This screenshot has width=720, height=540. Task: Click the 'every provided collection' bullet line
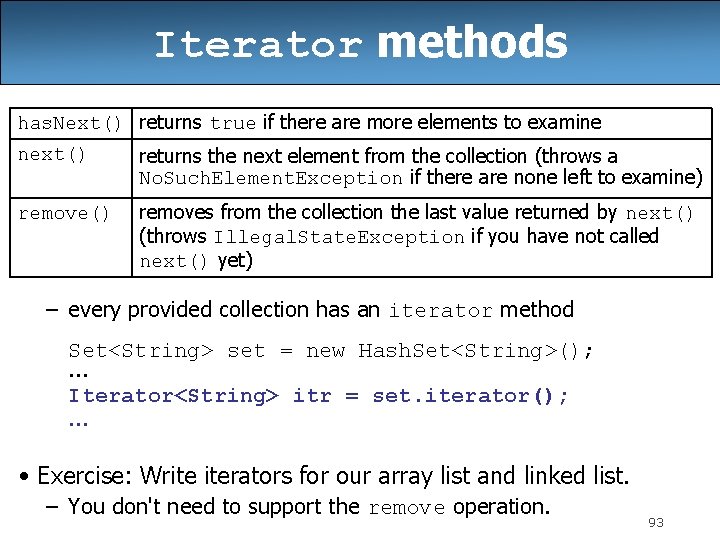(320, 310)
